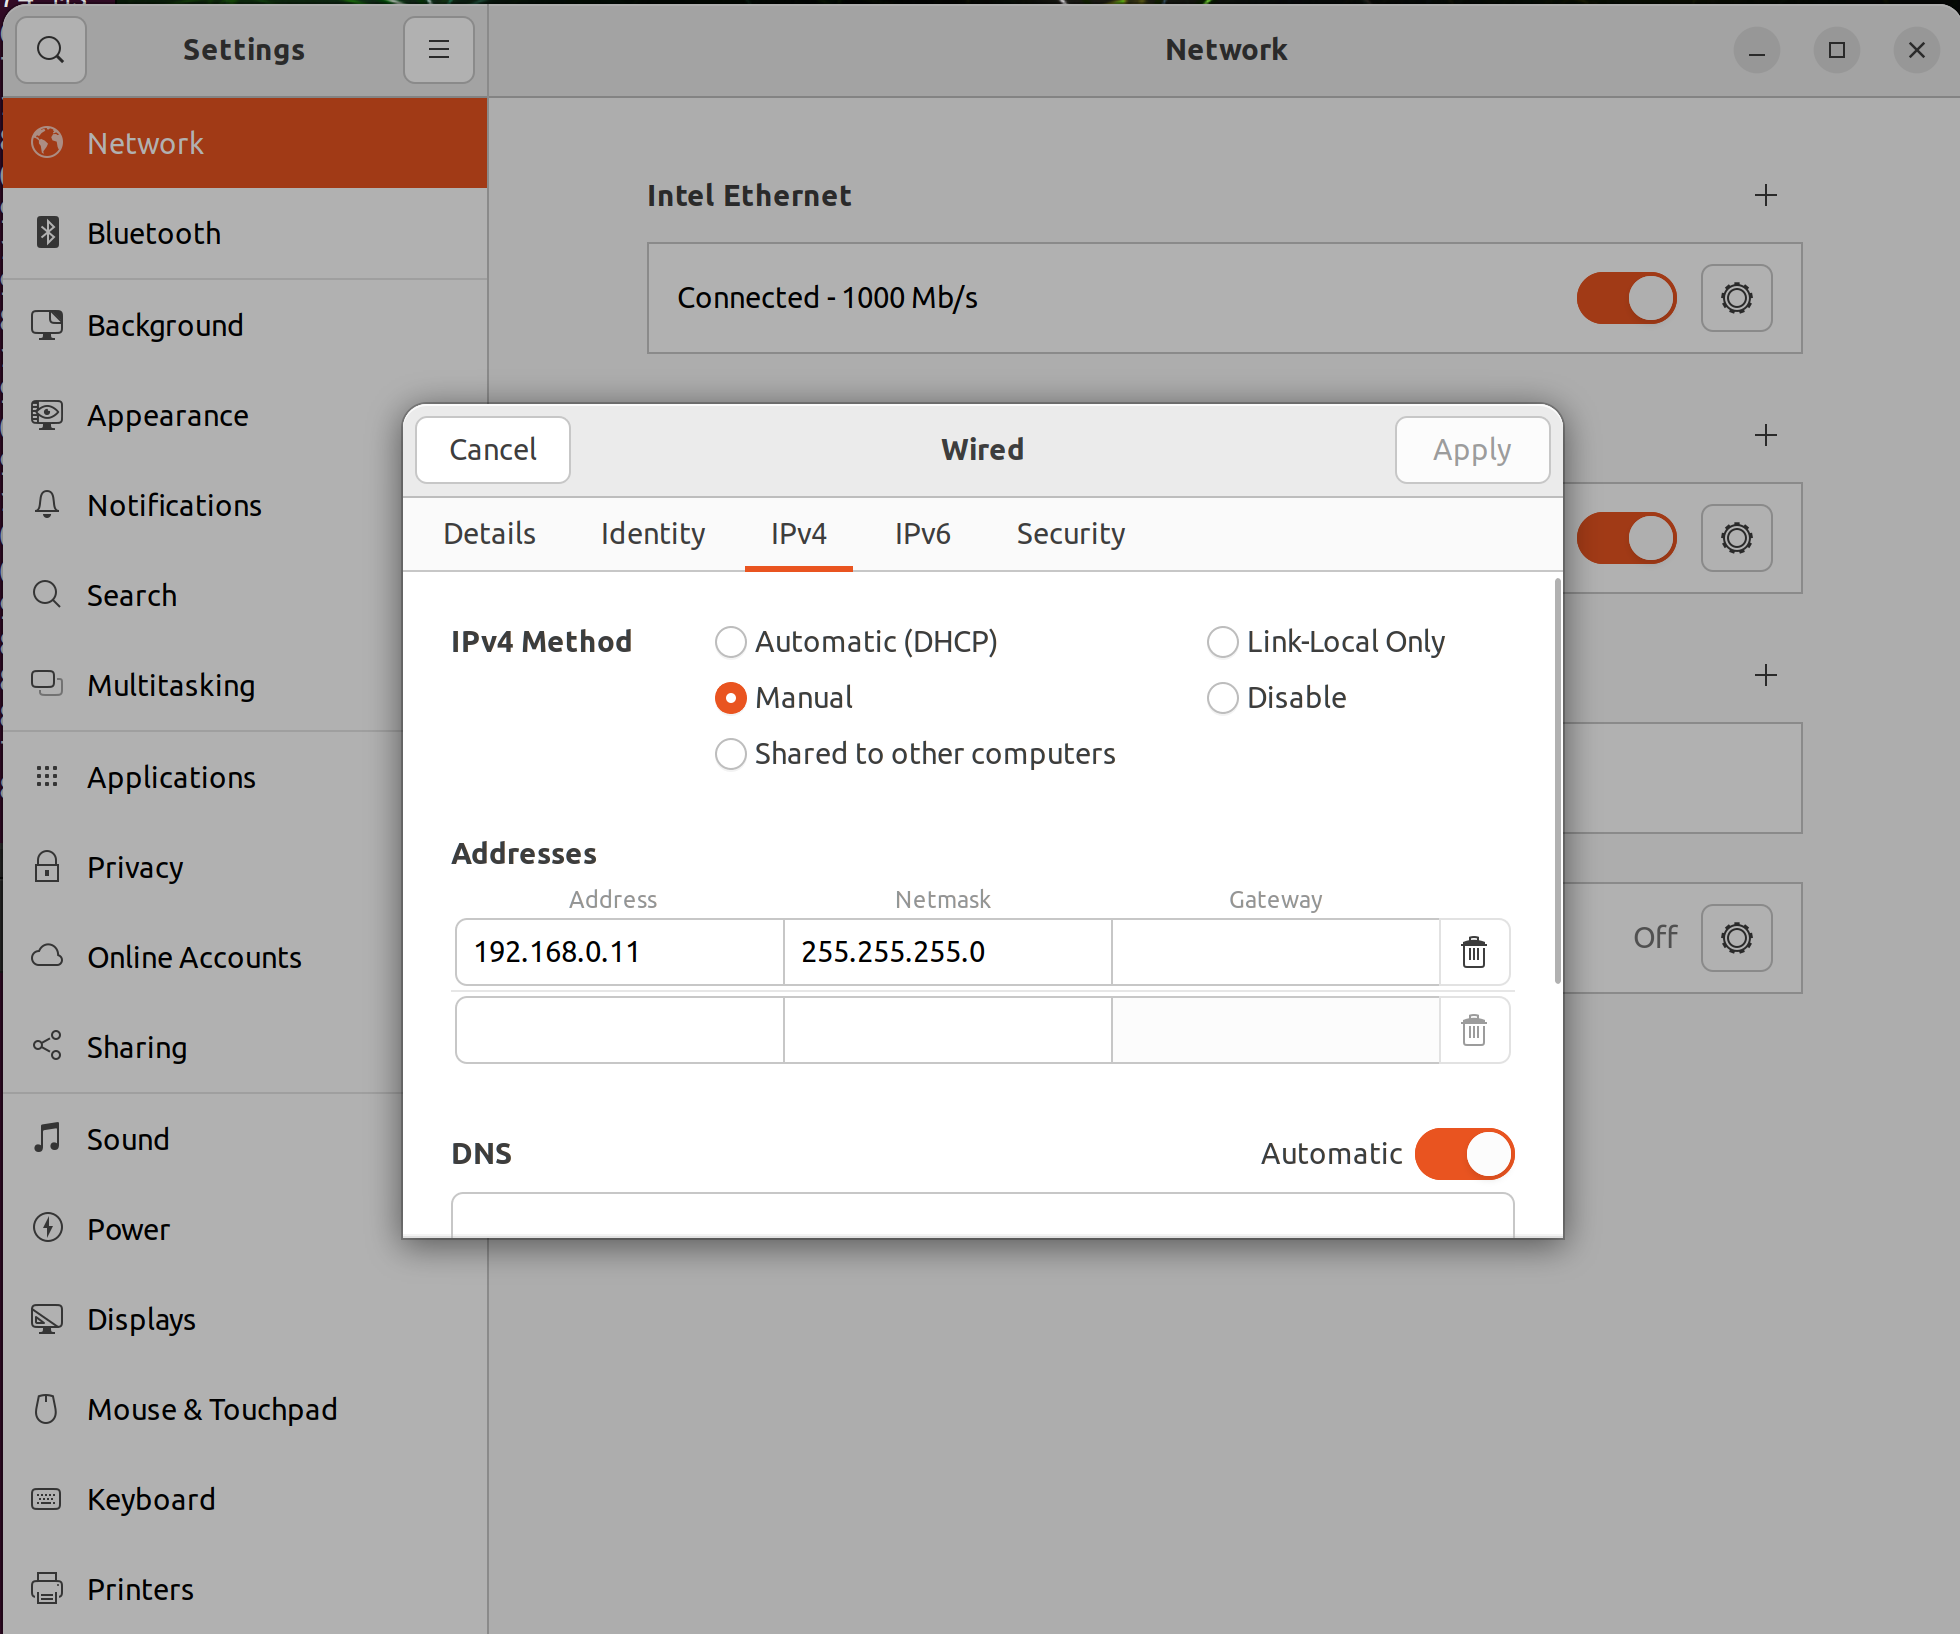The width and height of the screenshot is (1960, 1634).
Task: Choose Shared to other computers option
Action: coord(731,754)
